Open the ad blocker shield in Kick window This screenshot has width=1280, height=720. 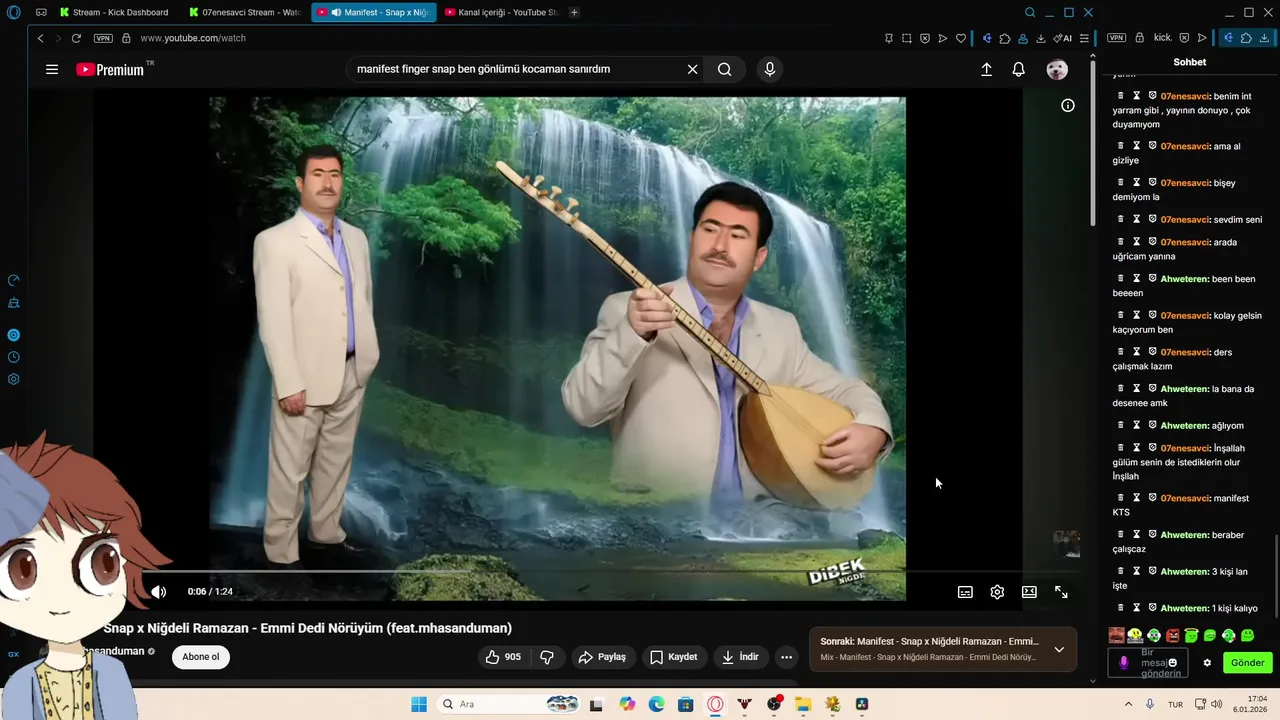(x=1184, y=38)
